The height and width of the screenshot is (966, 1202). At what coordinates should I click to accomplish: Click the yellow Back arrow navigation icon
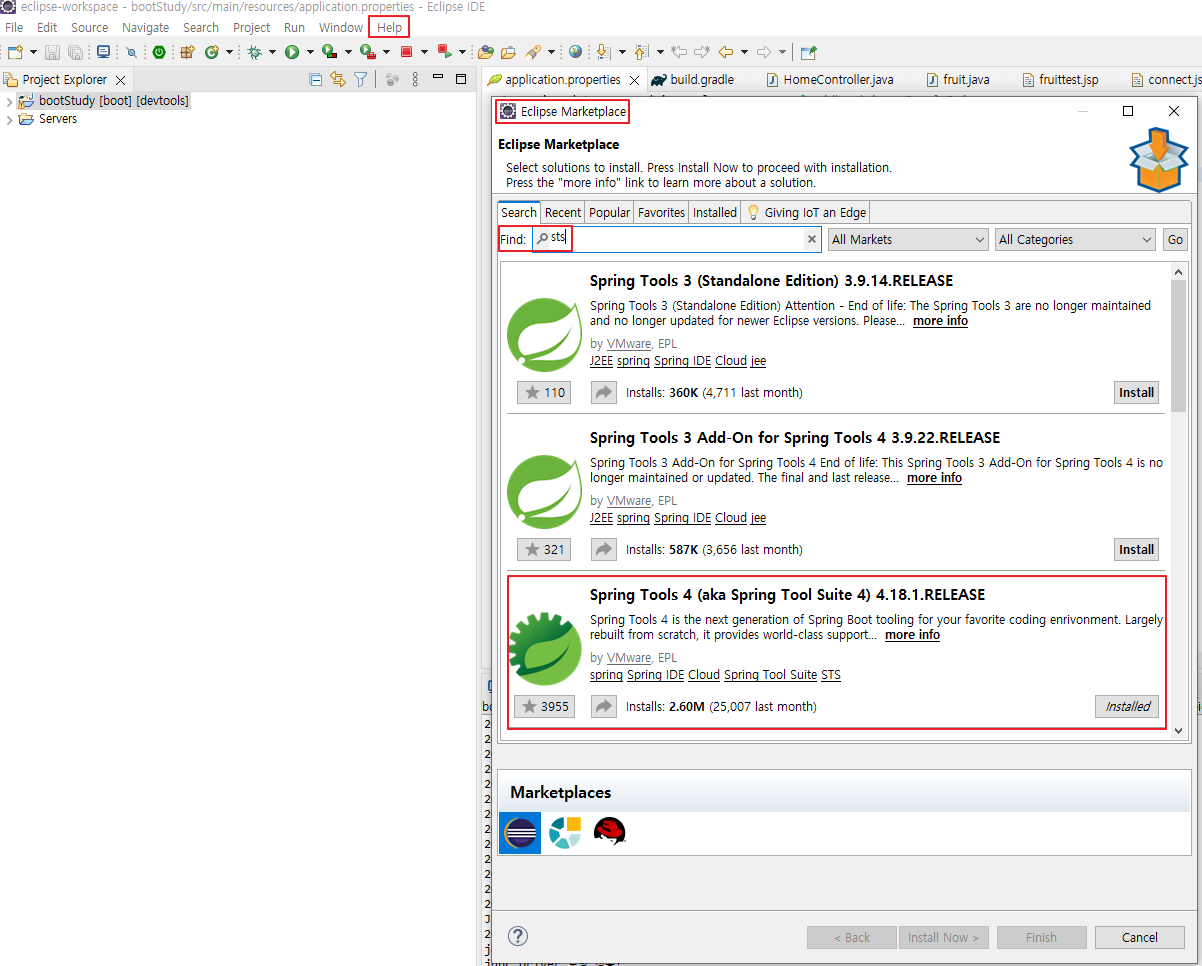tap(725, 52)
